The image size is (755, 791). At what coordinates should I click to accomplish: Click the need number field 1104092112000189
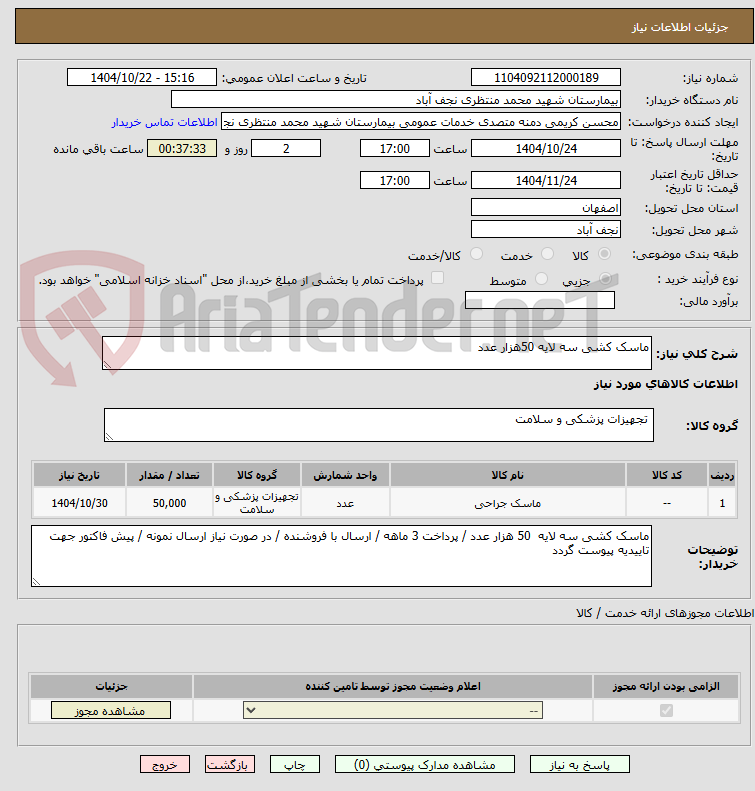pyautogui.click(x=546, y=78)
